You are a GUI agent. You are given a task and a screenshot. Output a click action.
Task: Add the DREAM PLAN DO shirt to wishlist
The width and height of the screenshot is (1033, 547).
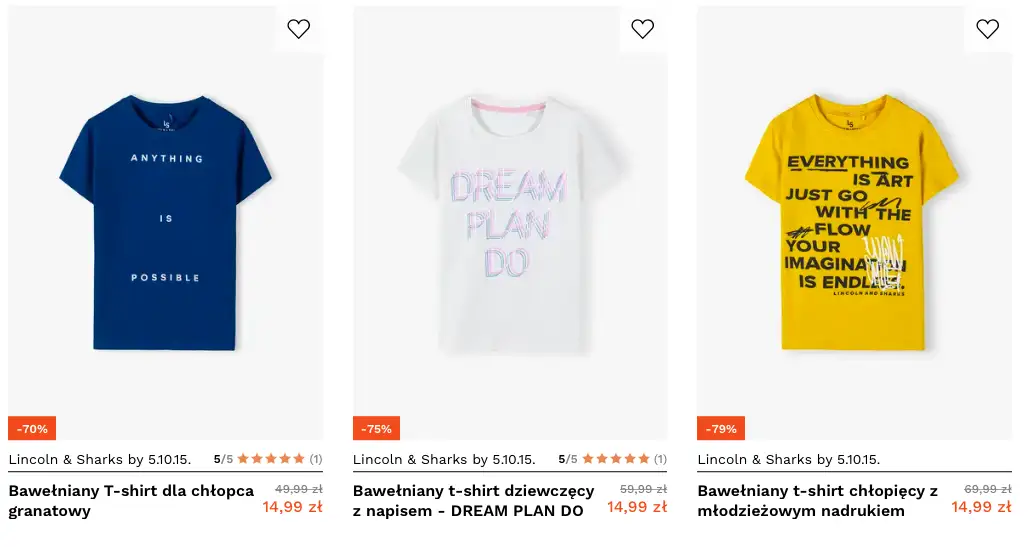[x=643, y=29]
